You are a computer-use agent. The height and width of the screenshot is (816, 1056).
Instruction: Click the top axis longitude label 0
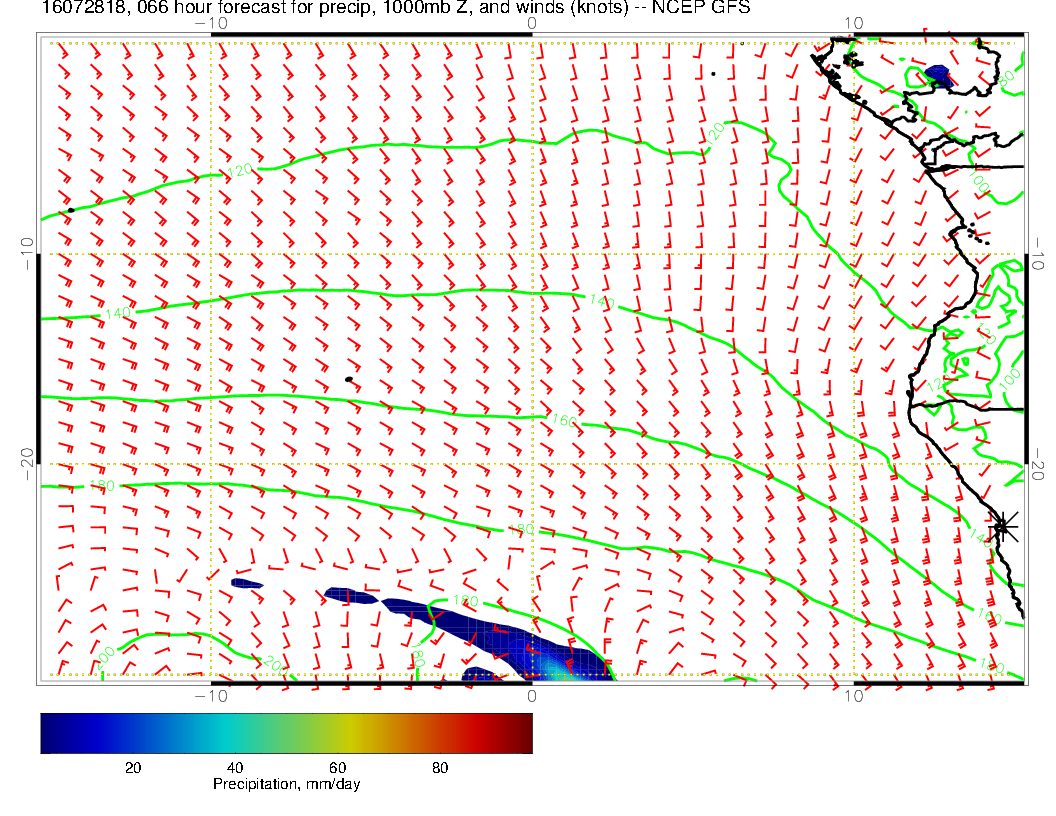pos(531,22)
